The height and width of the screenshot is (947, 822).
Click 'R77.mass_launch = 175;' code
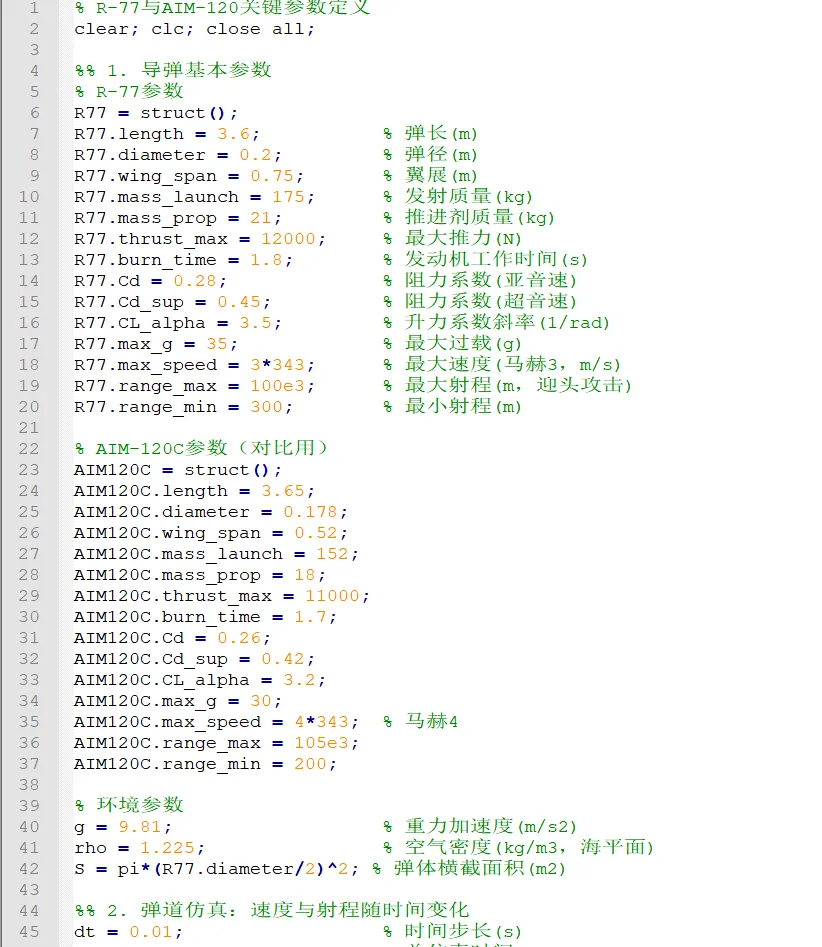point(194,197)
